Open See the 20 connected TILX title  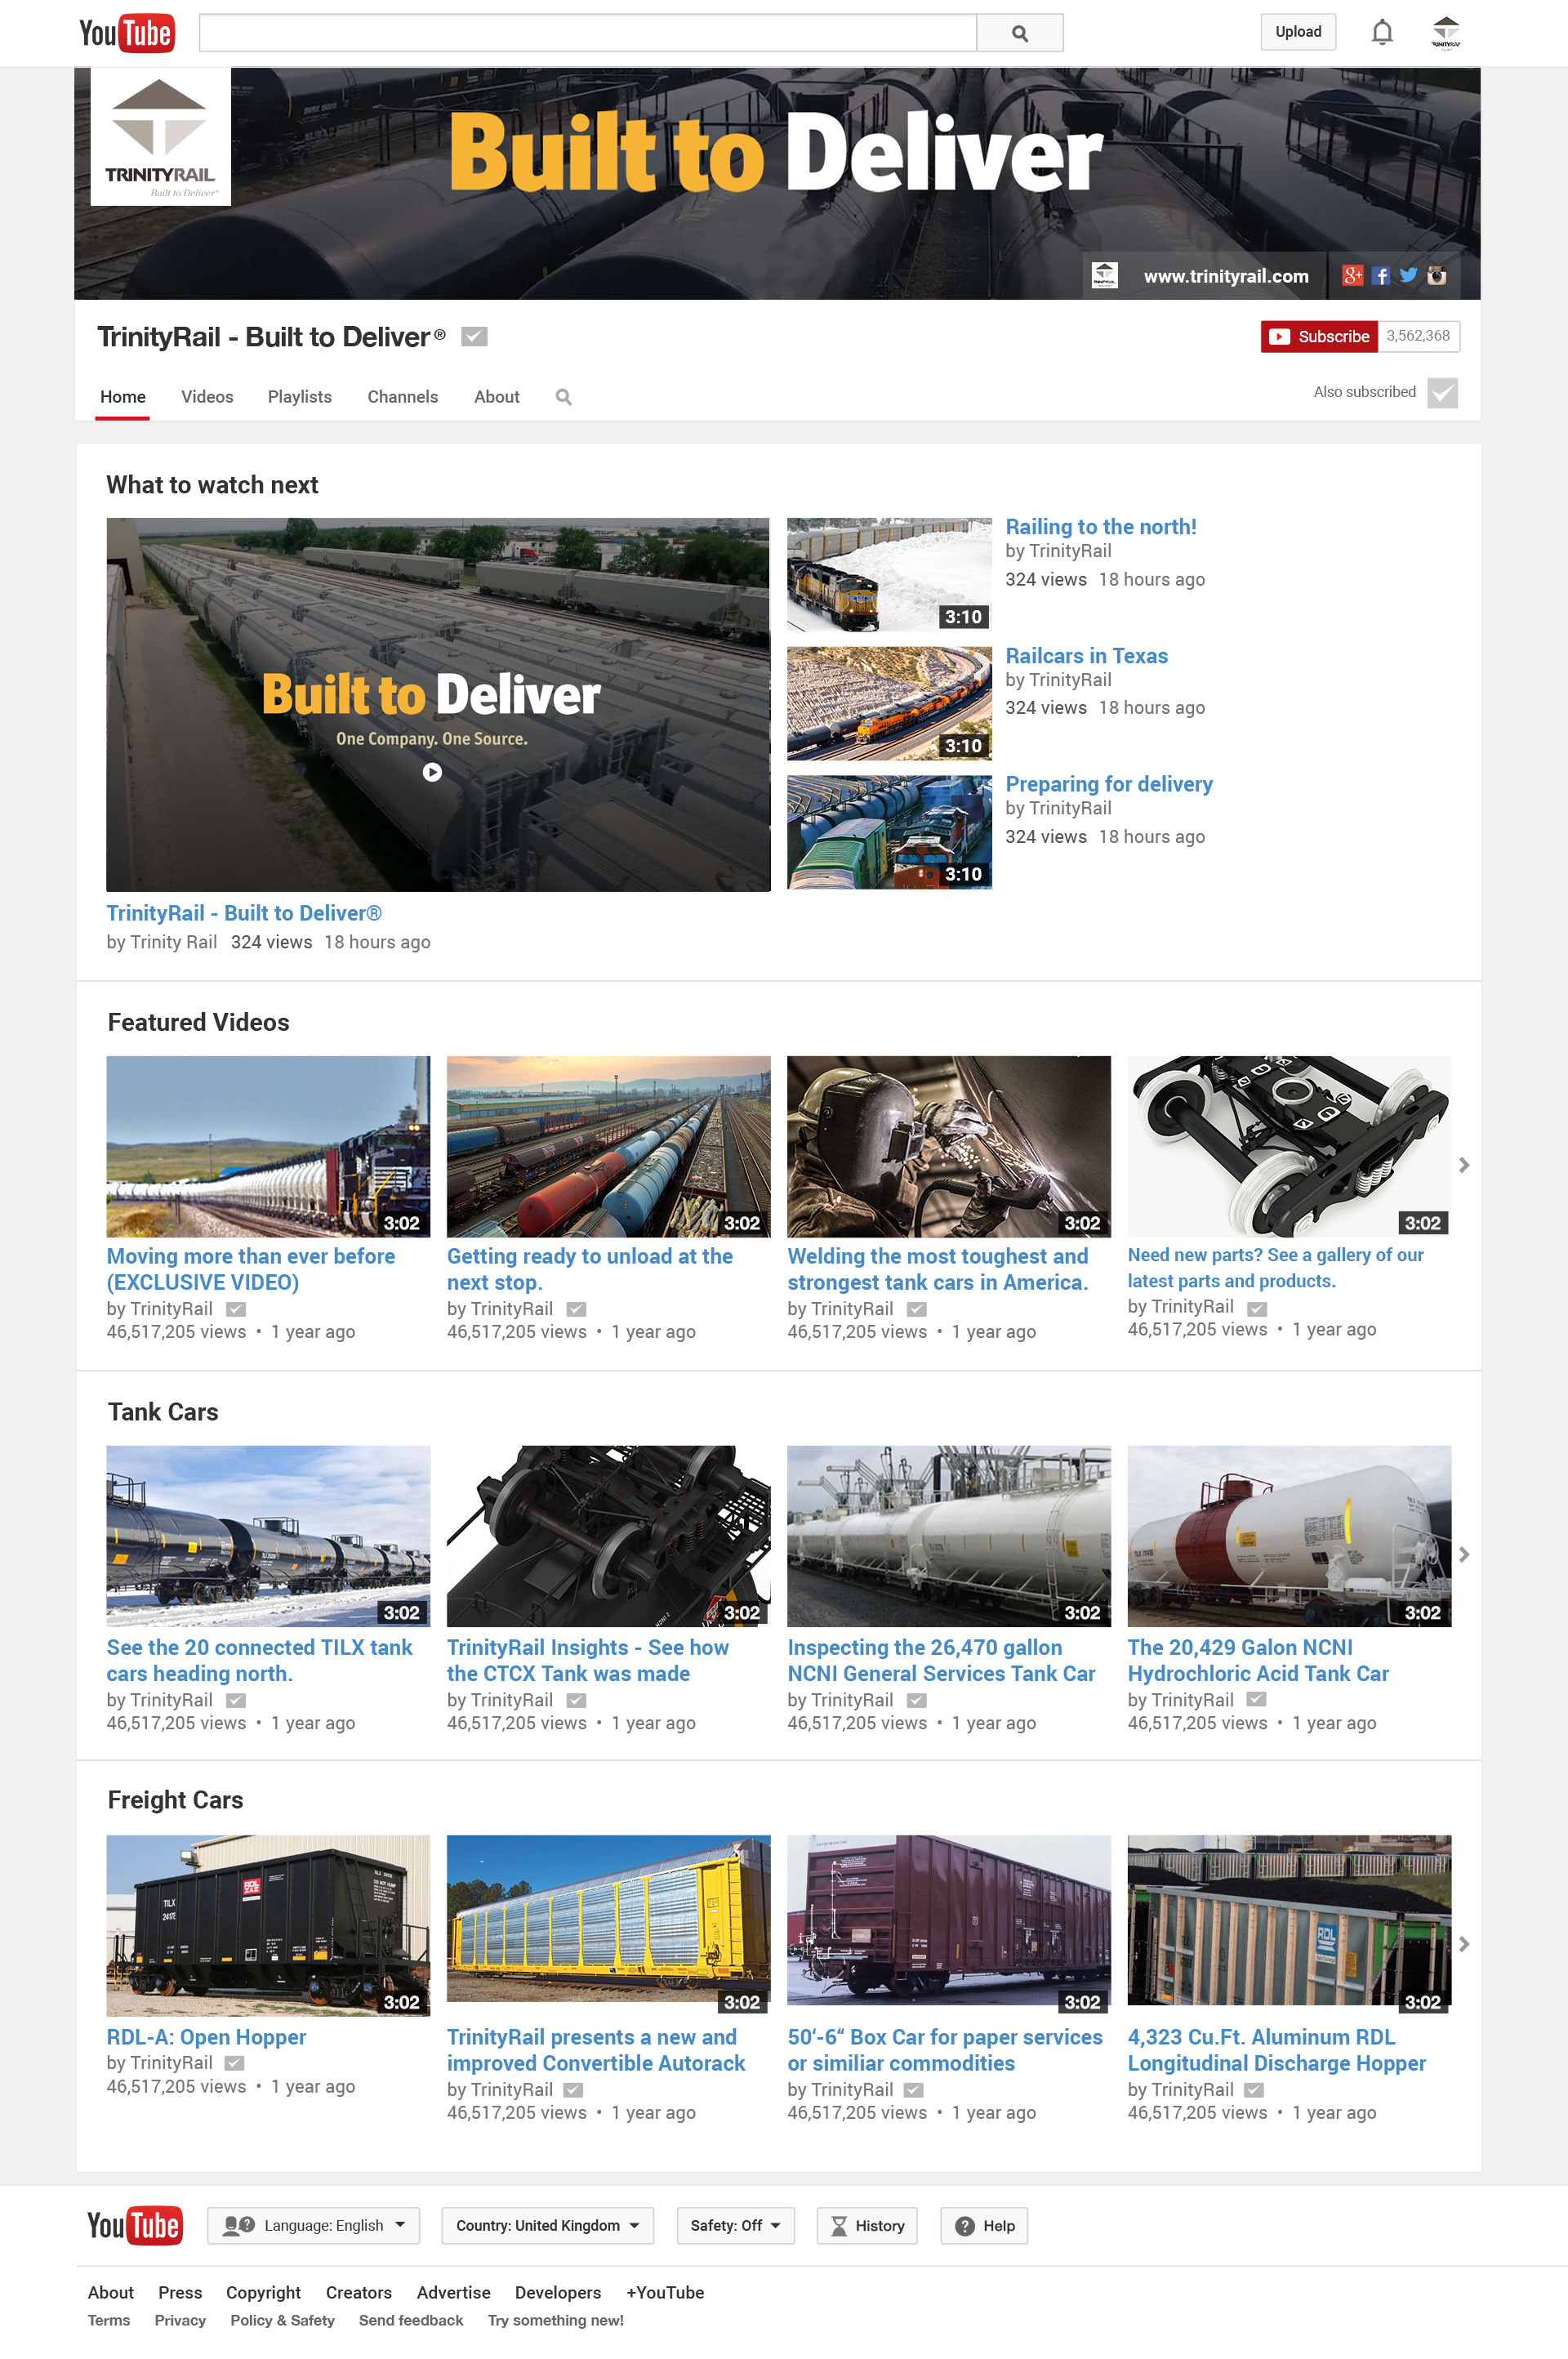tap(260, 1660)
